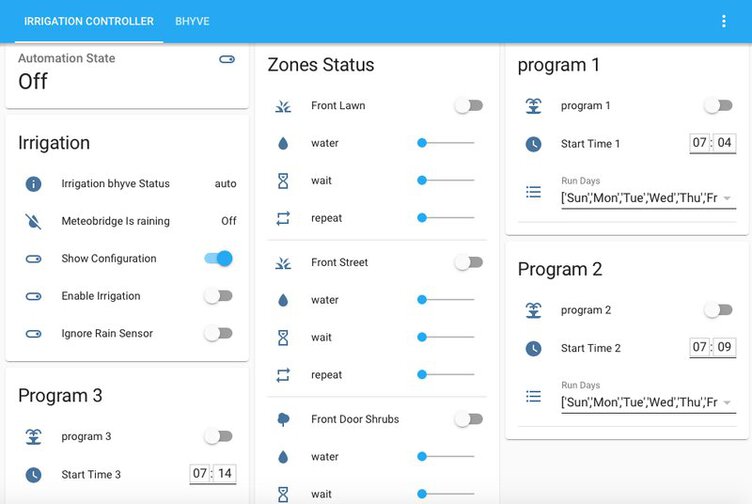Click the 'Zones Status' card heading
Image resolution: width=752 pixels, height=504 pixels.
pyautogui.click(x=321, y=65)
